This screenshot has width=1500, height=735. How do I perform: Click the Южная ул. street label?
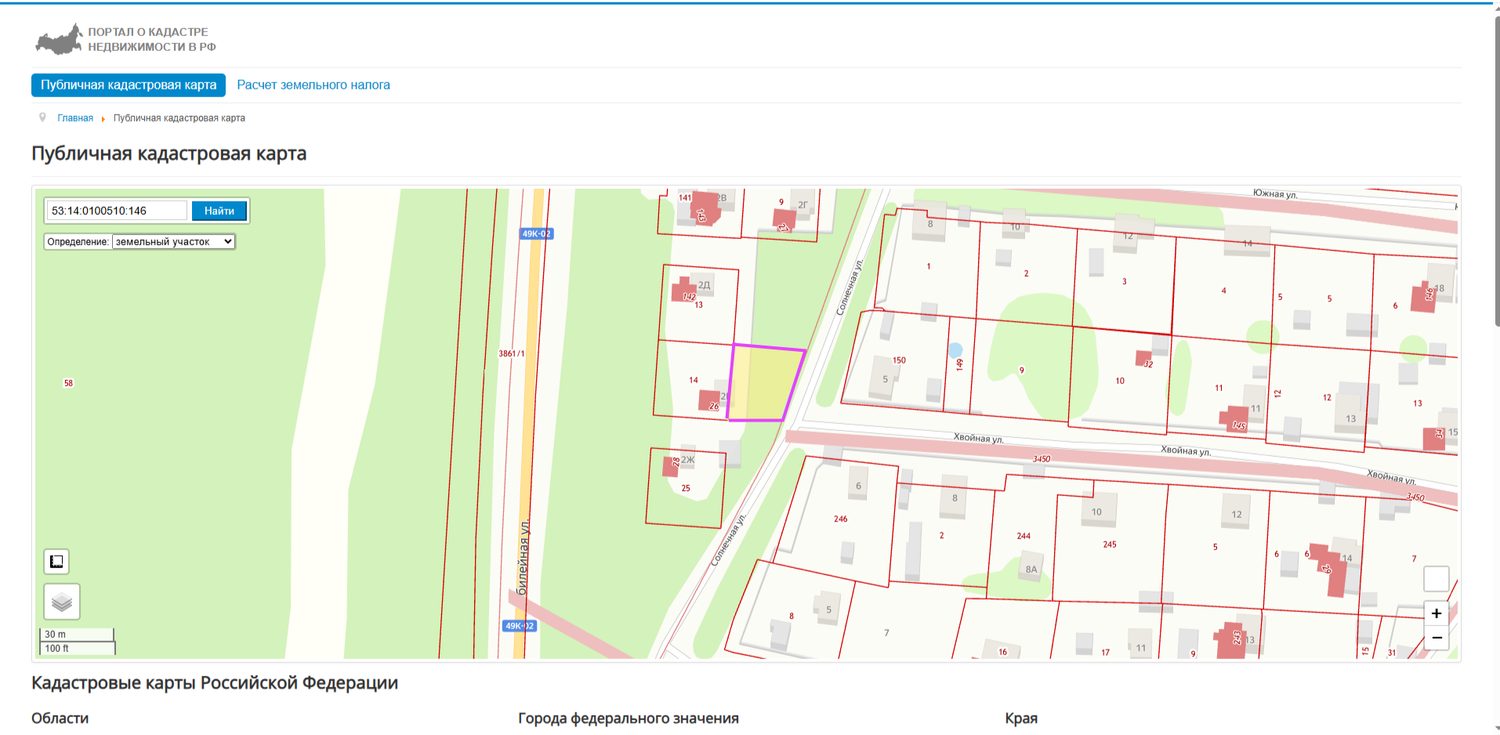coord(1274,194)
